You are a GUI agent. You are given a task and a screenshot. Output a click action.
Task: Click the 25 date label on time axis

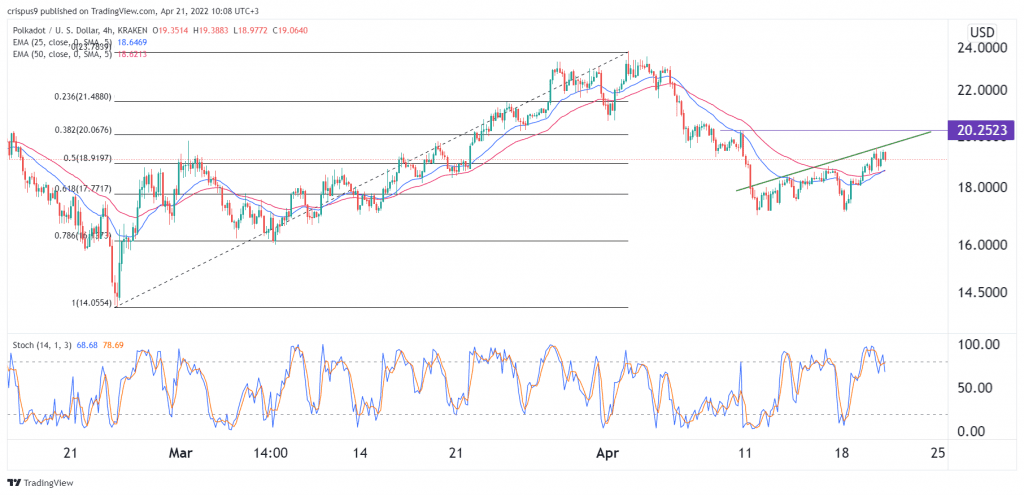pyautogui.click(x=938, y=451)
